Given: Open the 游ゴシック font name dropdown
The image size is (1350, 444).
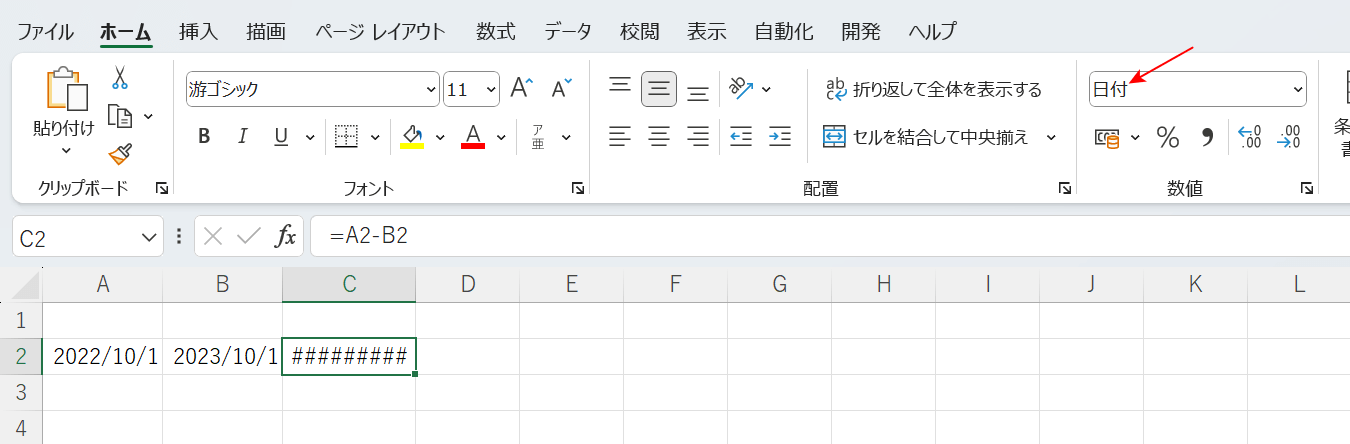Looking at the screenshot, I should click(431, 90).
